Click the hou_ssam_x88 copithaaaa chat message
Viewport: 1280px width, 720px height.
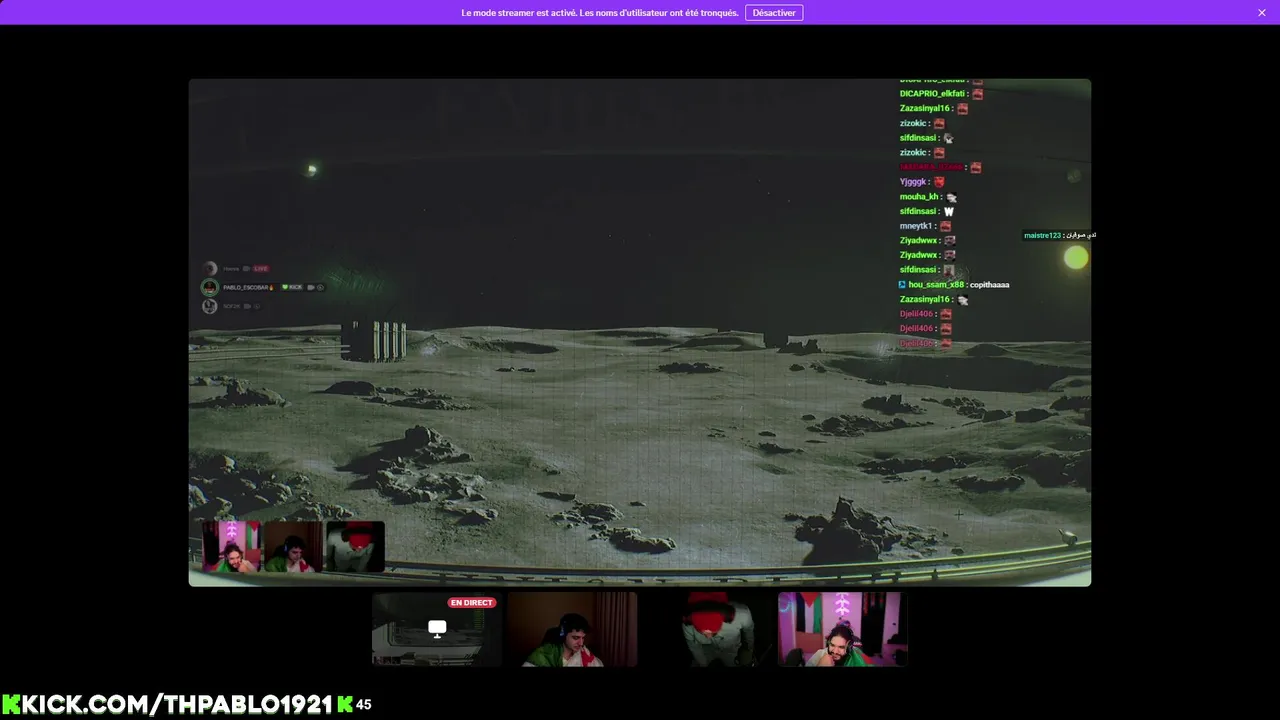[955, 285]
